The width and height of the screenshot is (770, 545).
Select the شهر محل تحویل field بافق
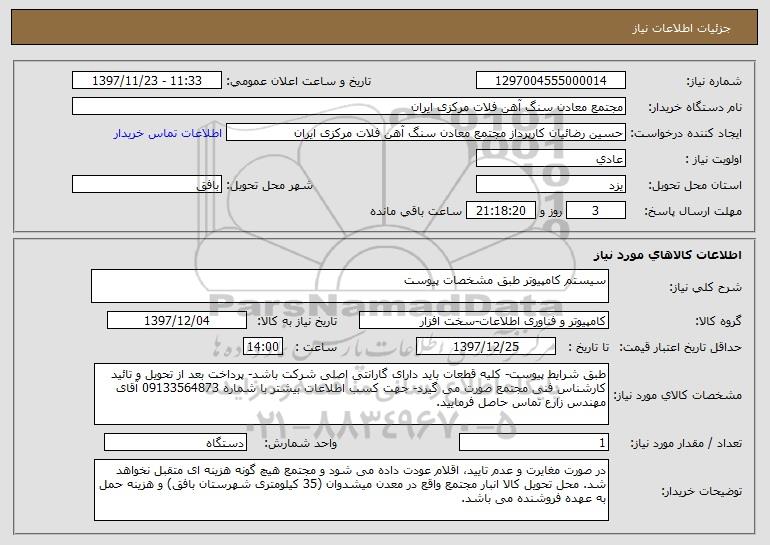point(147,185)
